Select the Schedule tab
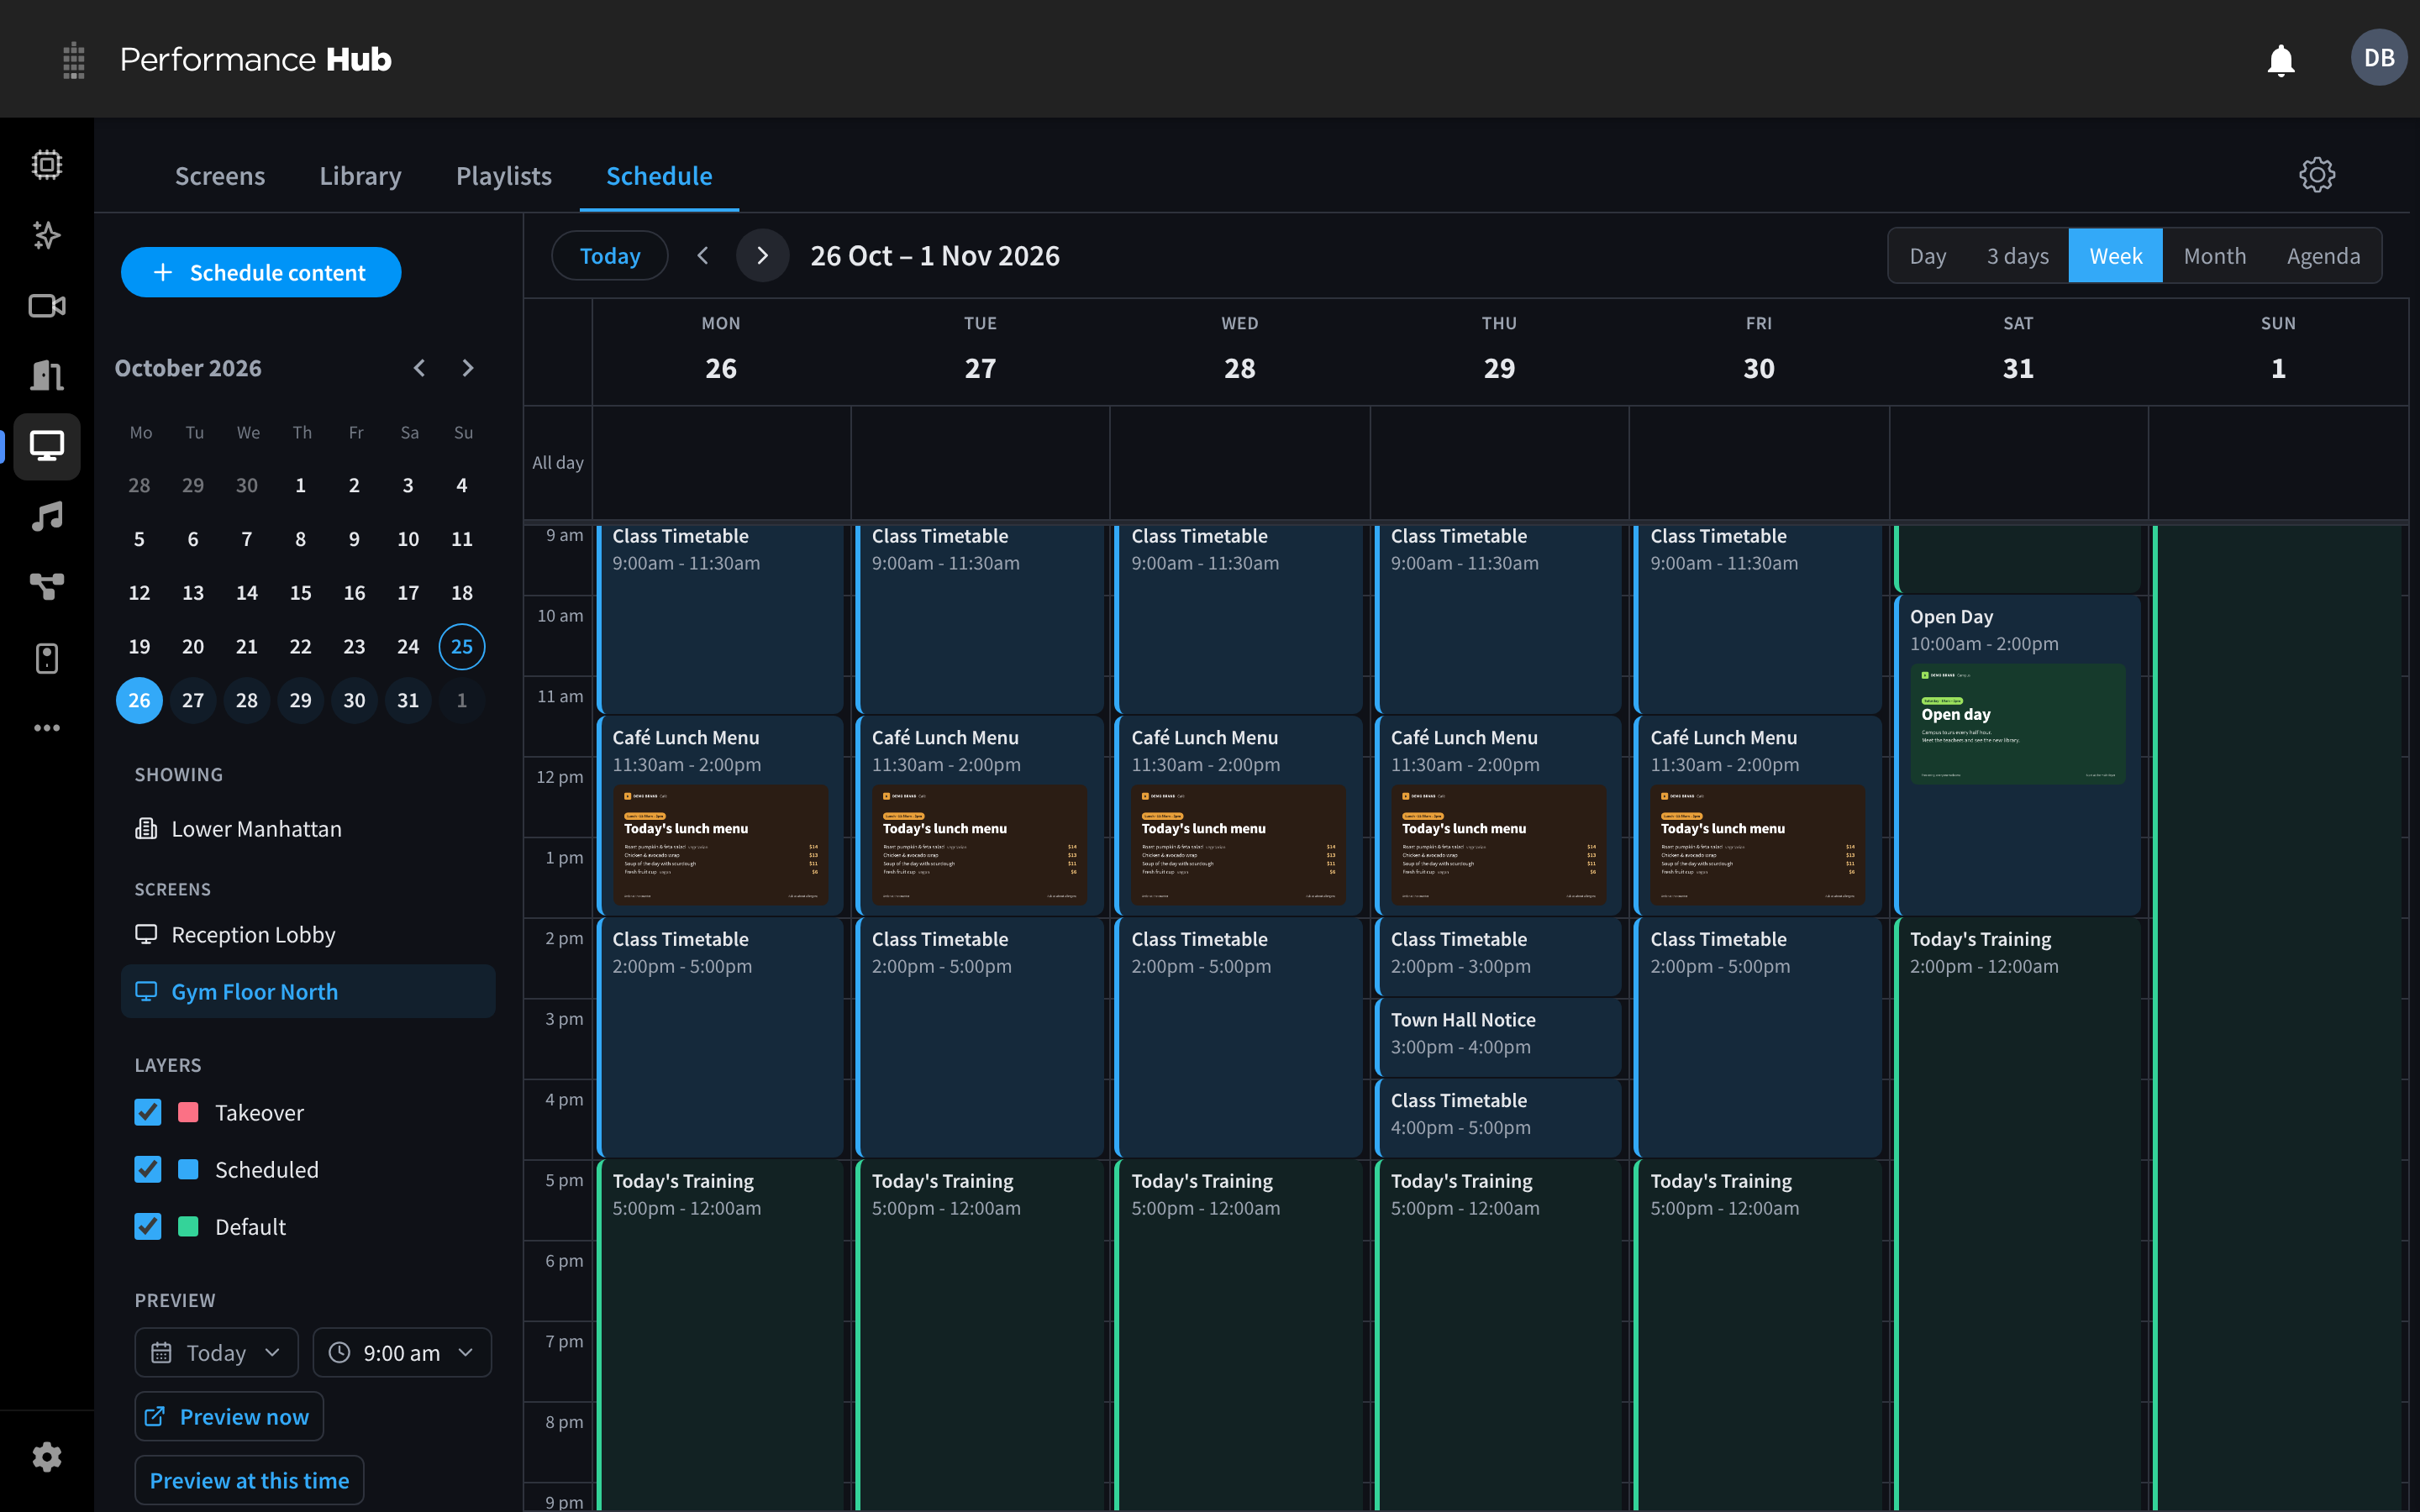 [659, 175]
